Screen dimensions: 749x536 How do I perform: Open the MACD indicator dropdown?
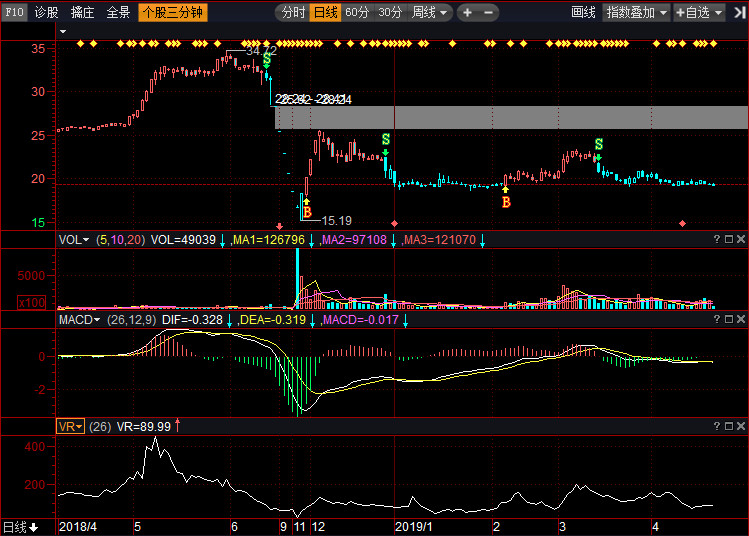pos(79,320)
